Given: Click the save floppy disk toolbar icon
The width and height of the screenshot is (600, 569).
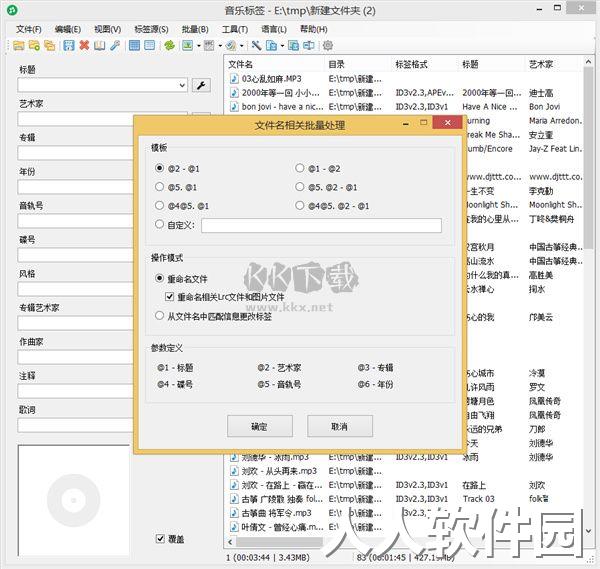Looking at the screenshot, I should [x=69, y=46].
